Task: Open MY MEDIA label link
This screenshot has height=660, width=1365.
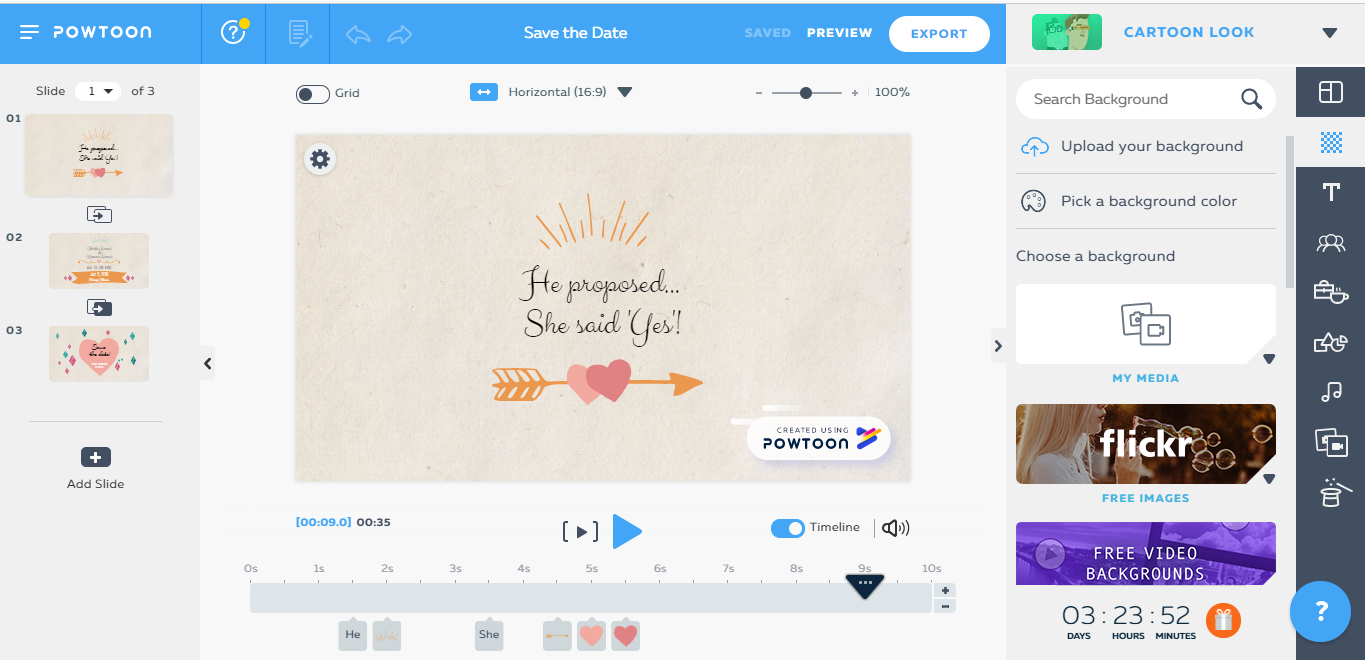Action: point(1146,378)
